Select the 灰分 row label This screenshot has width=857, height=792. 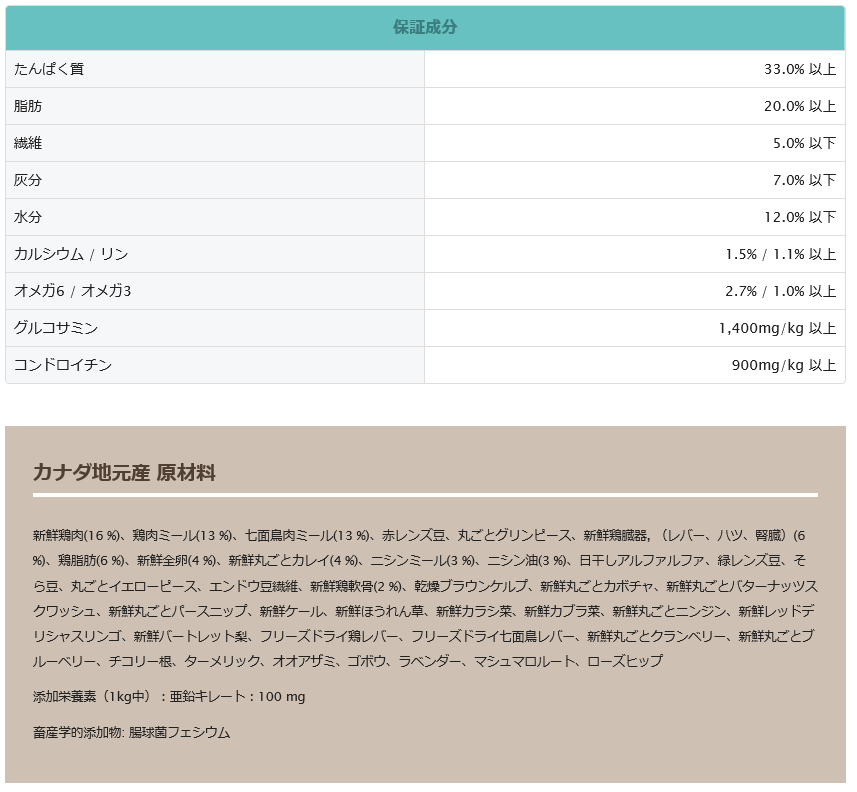tap(28, 180)
